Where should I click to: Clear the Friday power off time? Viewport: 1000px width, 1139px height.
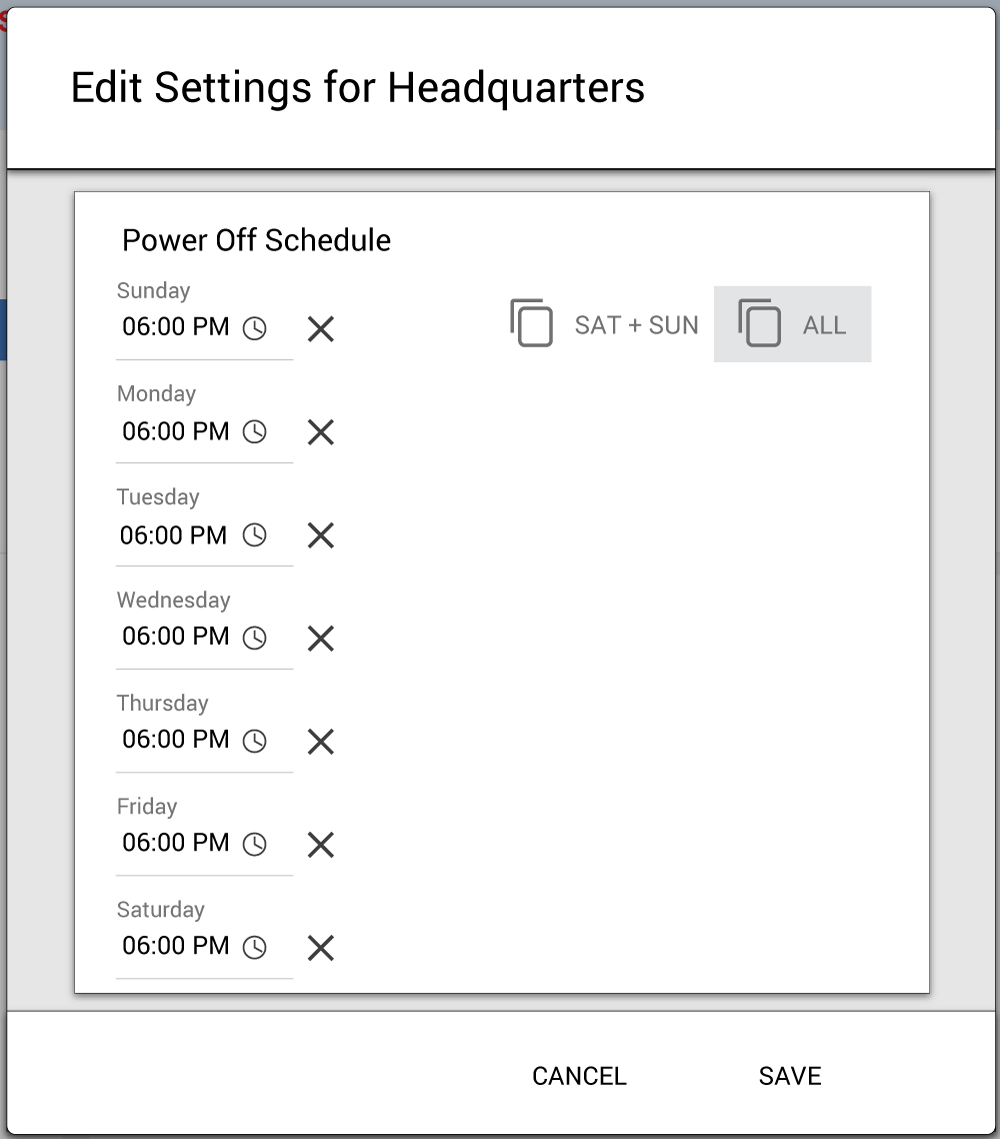pyautogui.click(x=320, y=845)
